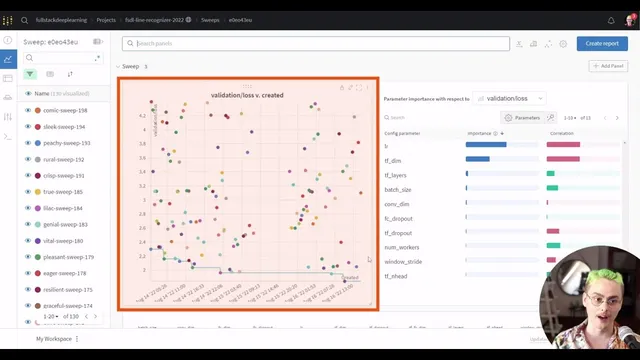Open fsdl-line-recognizer-2022 breadcrumb

click(154, 20)
